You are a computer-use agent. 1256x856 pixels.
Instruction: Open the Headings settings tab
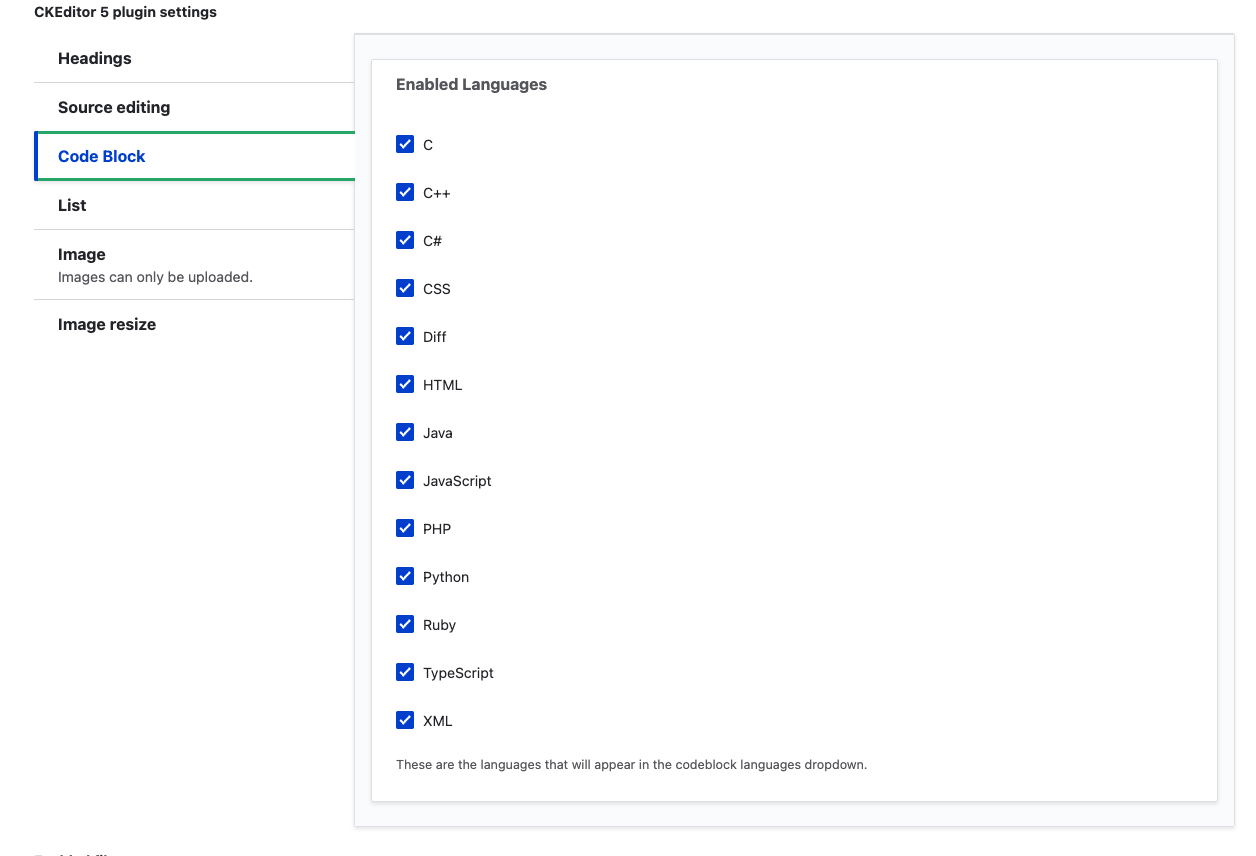click(95, 58)
